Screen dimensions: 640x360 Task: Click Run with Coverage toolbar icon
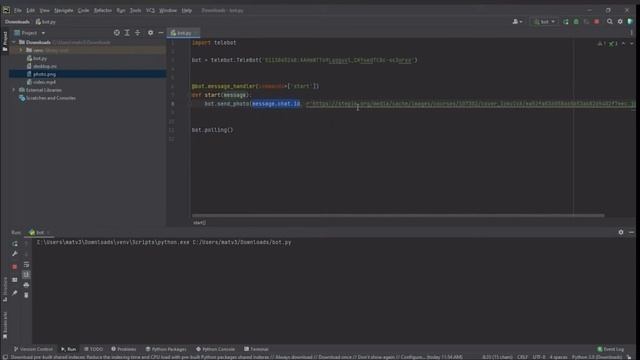click(586, 22)
